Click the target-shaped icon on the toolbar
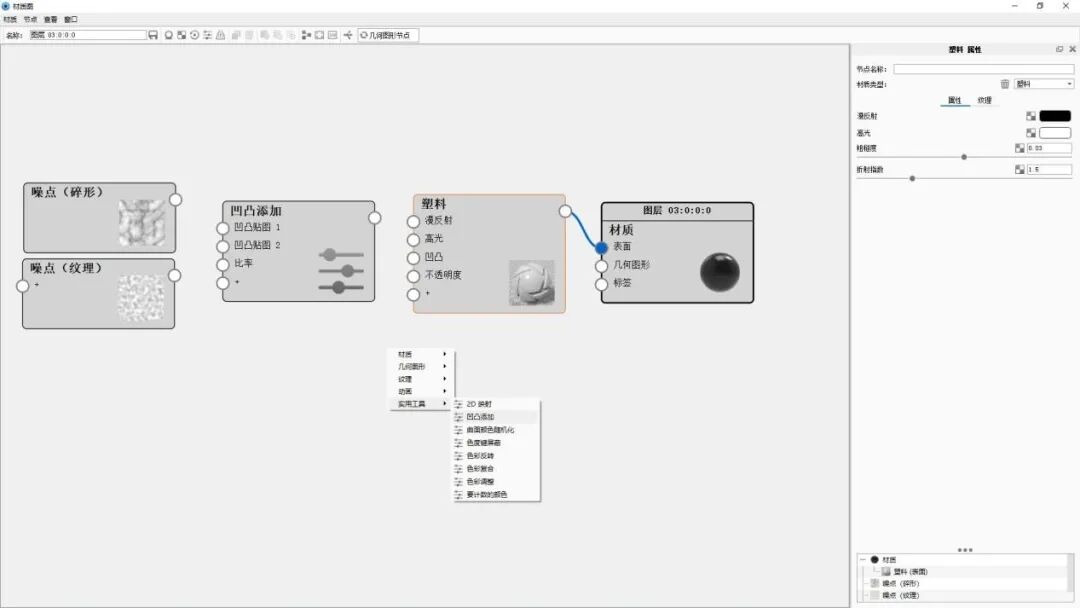 (x=194, y=35)
